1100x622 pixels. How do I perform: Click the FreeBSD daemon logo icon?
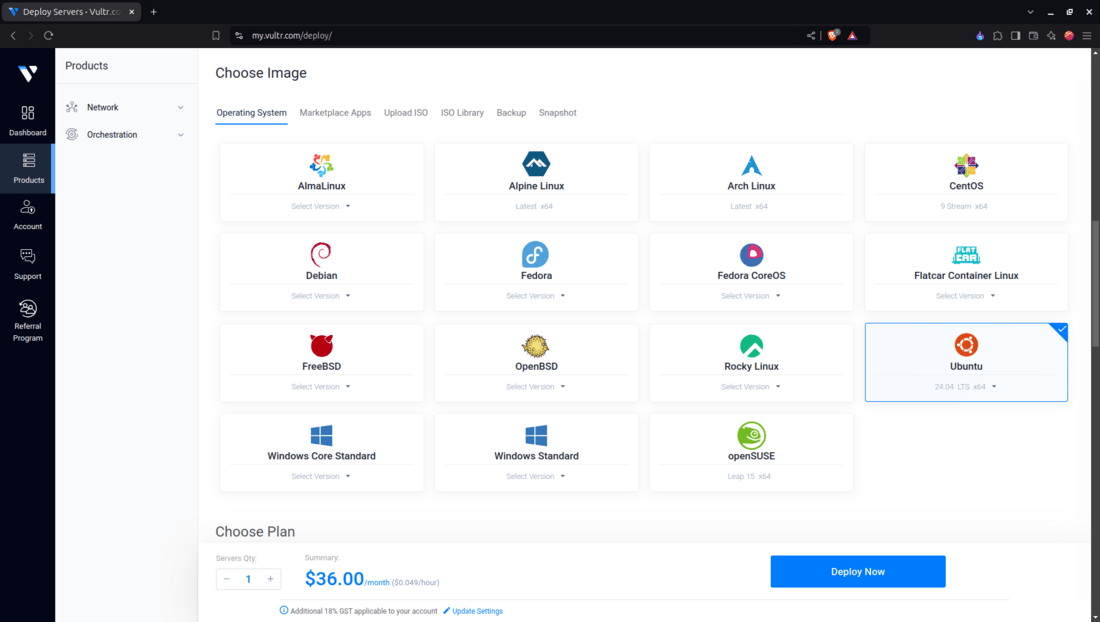coord(321,345)
